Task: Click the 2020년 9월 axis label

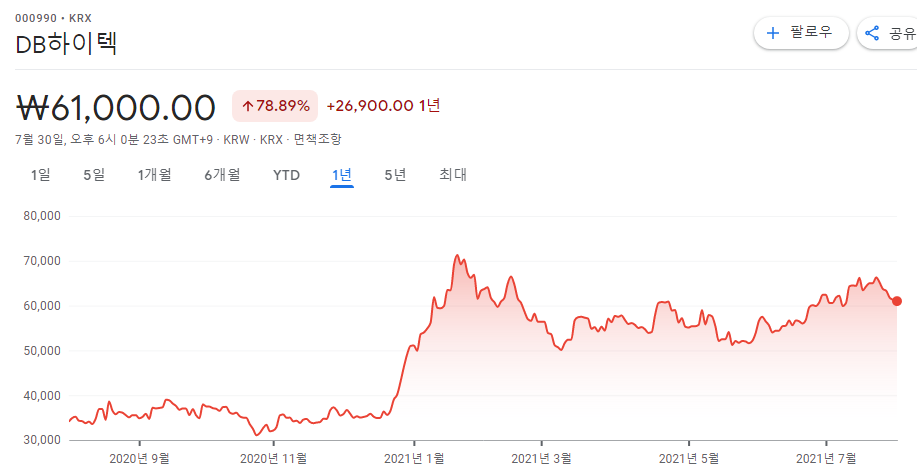Action: (139, 459)
